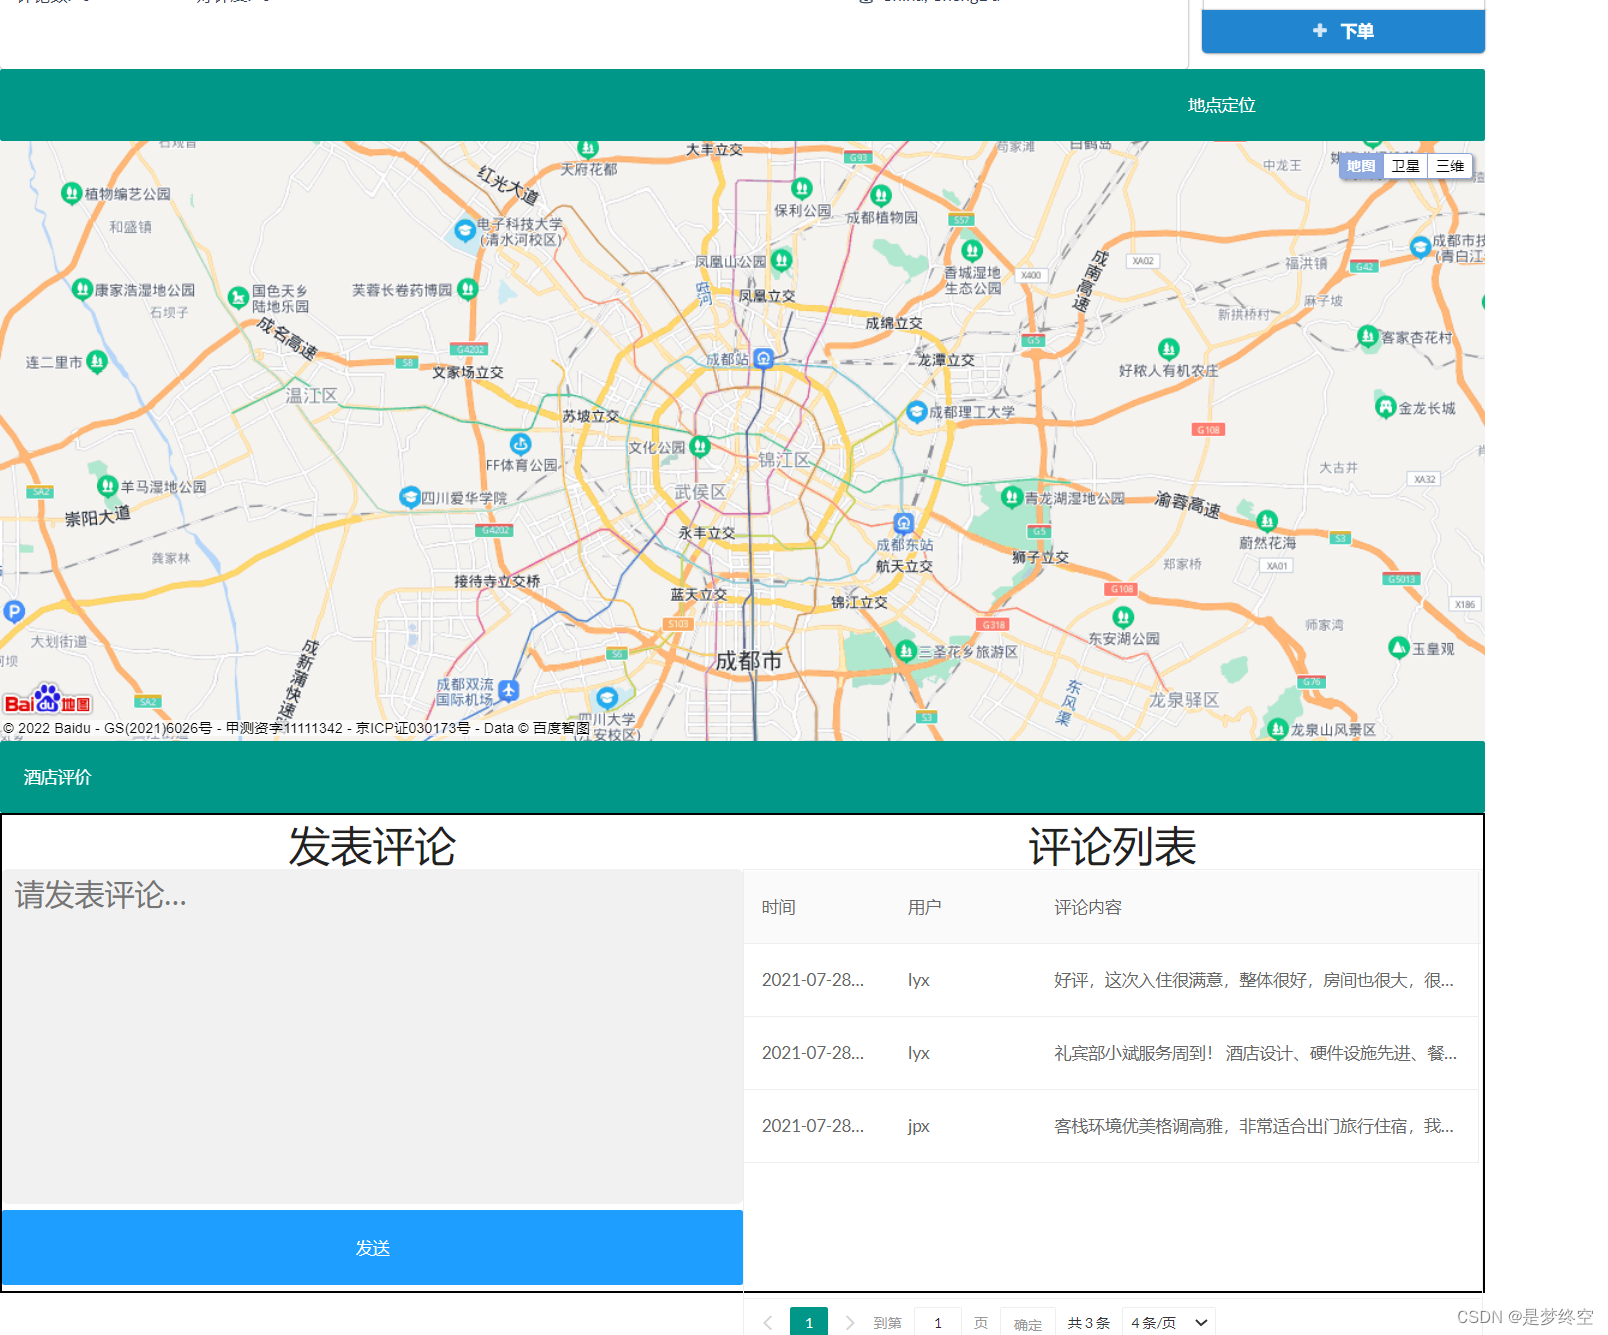Click the 客家杏花村 marker icon
This screenshot has width=1608, height=1335.
click(1368, 336)
